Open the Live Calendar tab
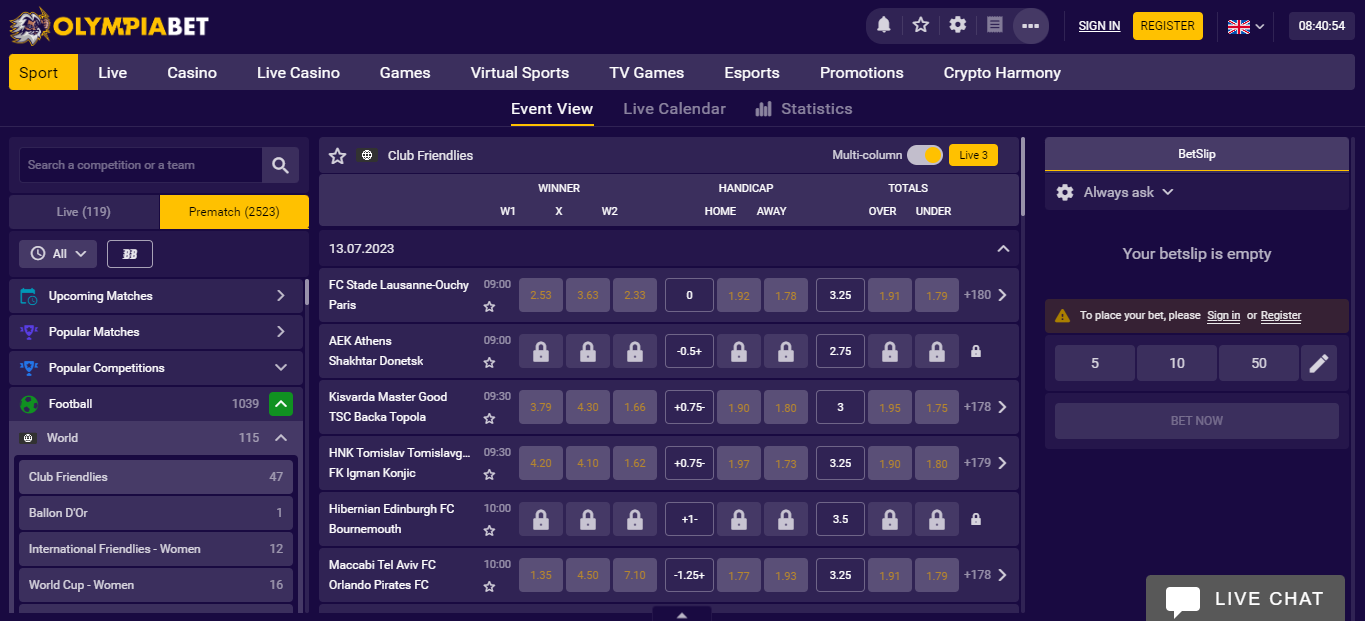Screen dimensions: 1365x621 point(674,109)
